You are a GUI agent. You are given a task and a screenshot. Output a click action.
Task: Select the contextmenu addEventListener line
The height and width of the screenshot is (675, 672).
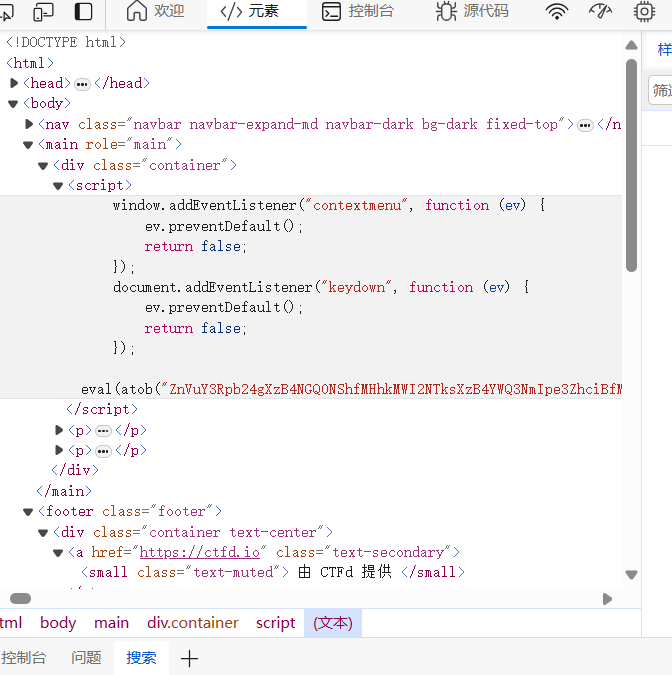pyautogui.click(x=329, y=205)
